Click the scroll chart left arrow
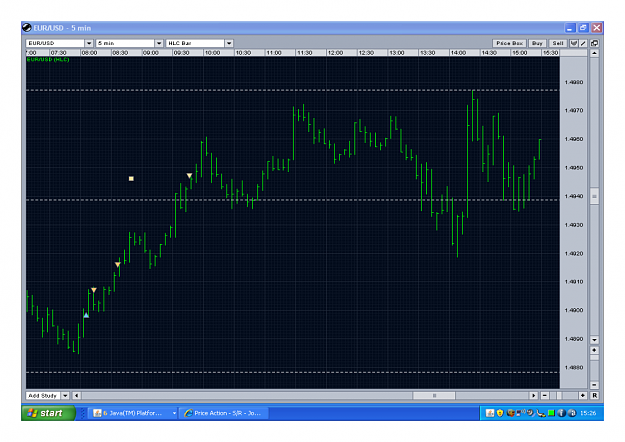 [77, 395]
